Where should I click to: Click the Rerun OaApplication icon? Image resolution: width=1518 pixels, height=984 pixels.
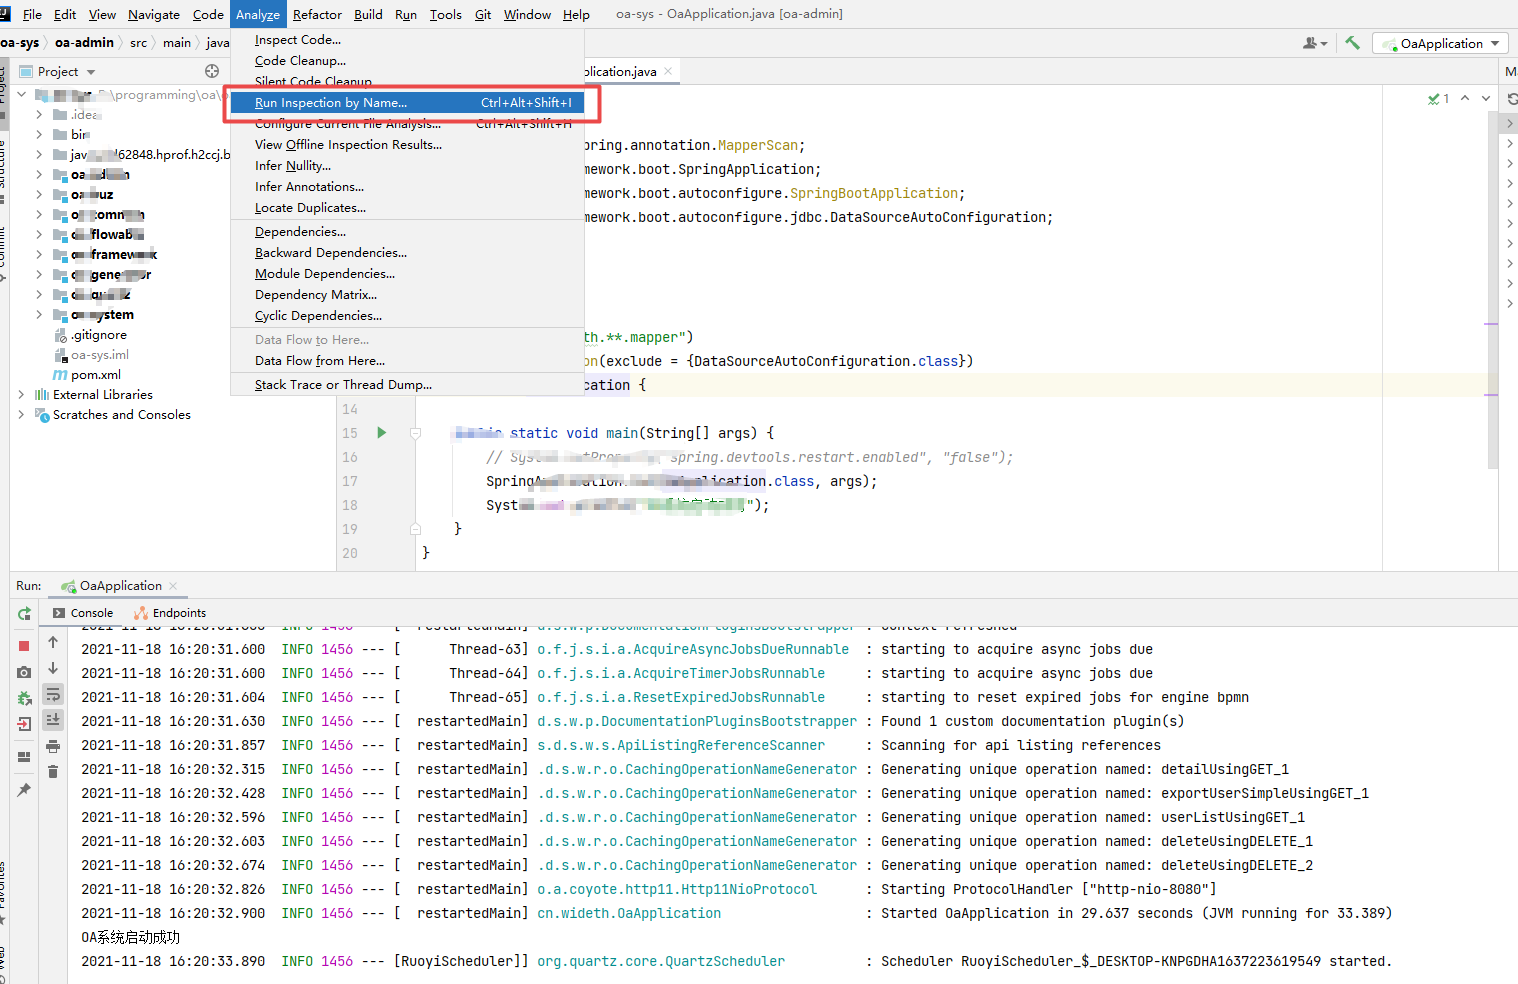tap(24, 613)
